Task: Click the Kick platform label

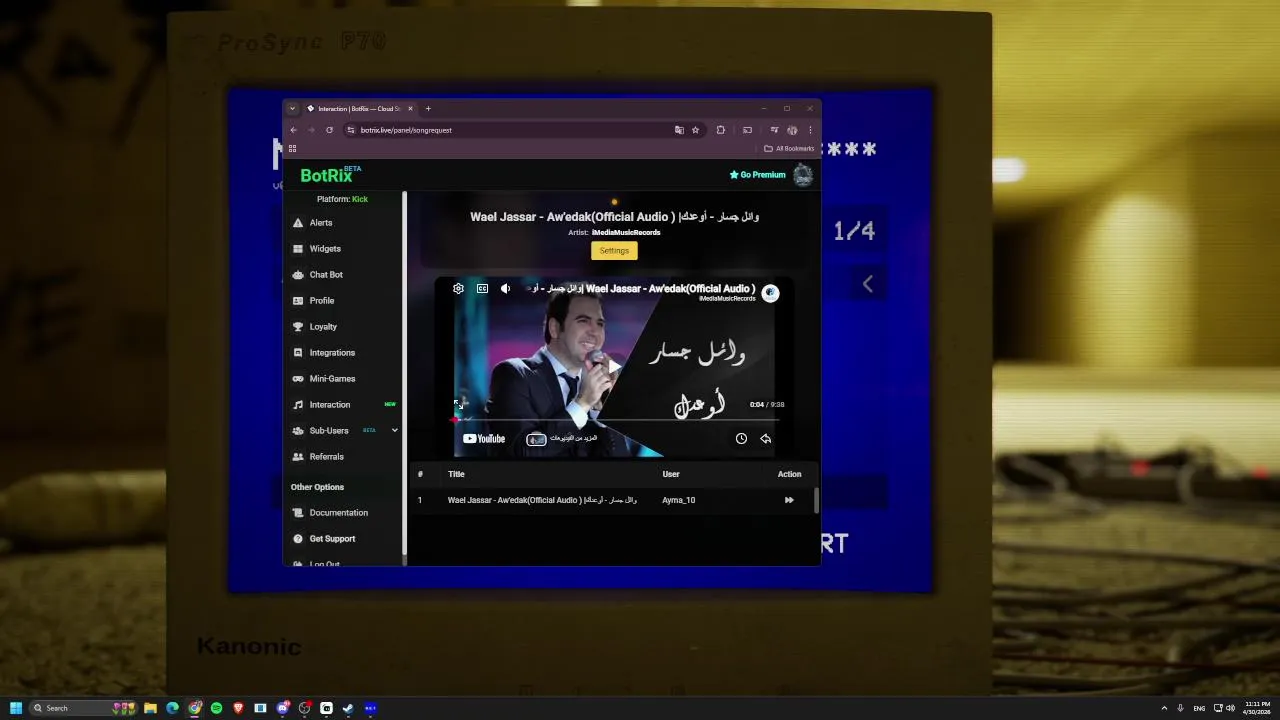Action: pyautogui.click(x=360, y=199)
